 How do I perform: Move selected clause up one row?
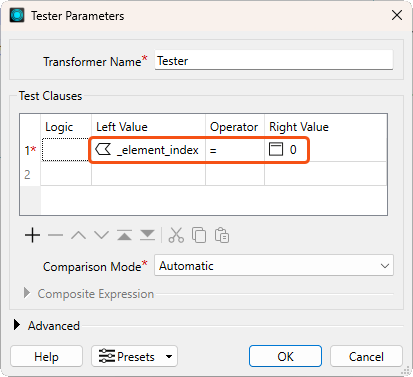tap(78, 235)
